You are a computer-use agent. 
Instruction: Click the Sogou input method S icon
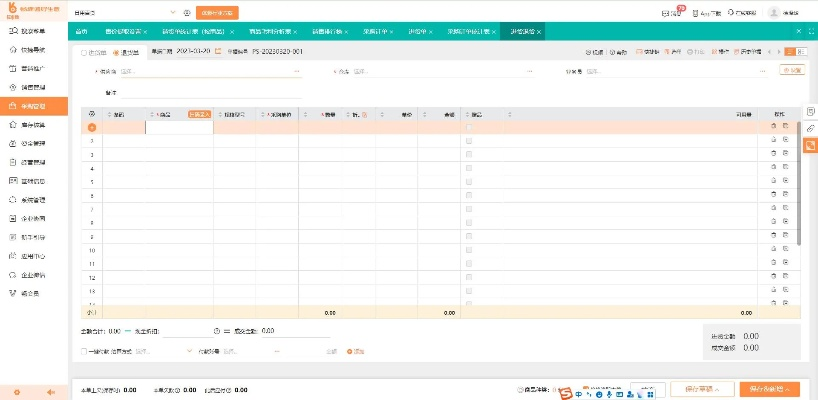(567, 394)
